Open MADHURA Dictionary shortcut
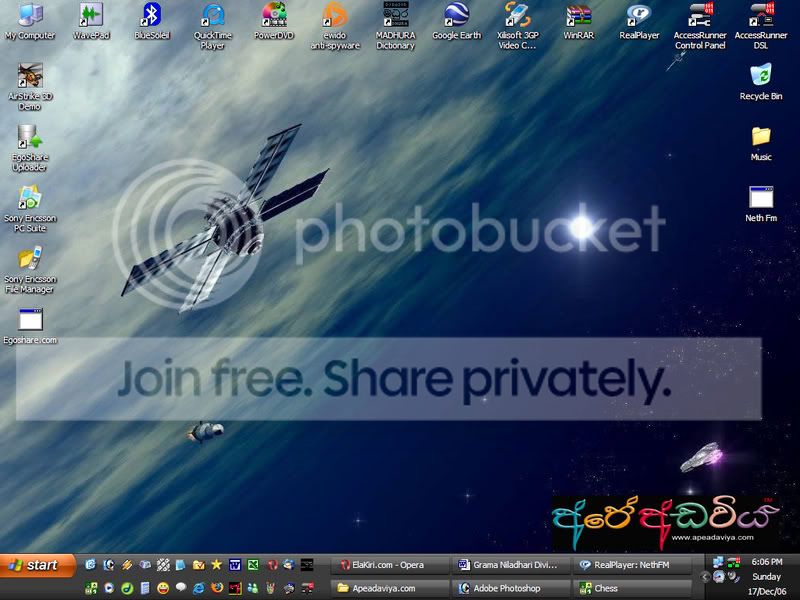 click(395, 26)
